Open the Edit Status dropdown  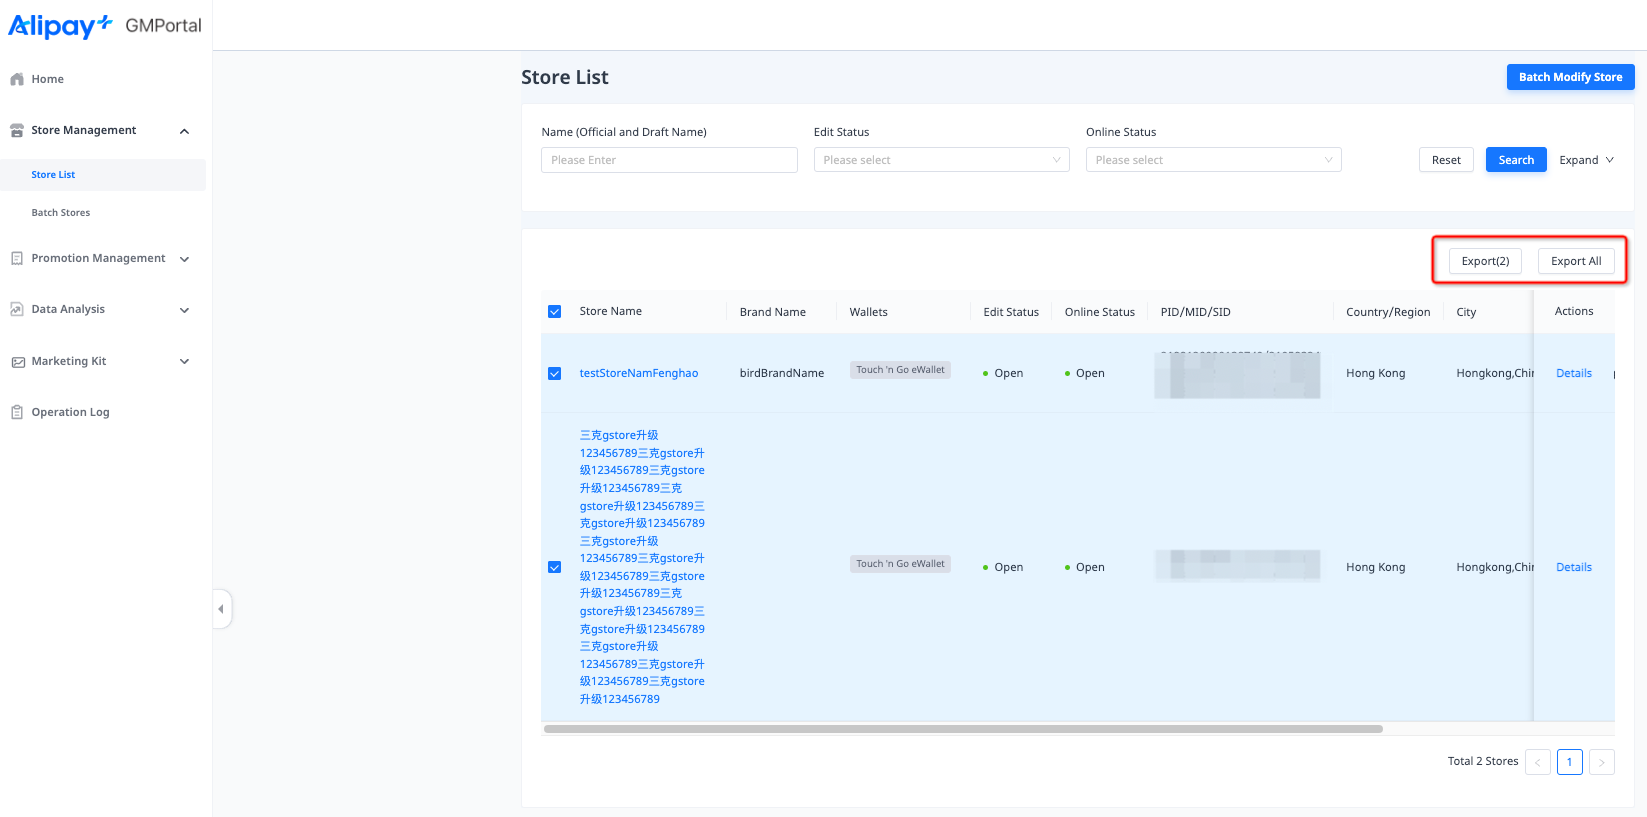(x=941, y=160)
